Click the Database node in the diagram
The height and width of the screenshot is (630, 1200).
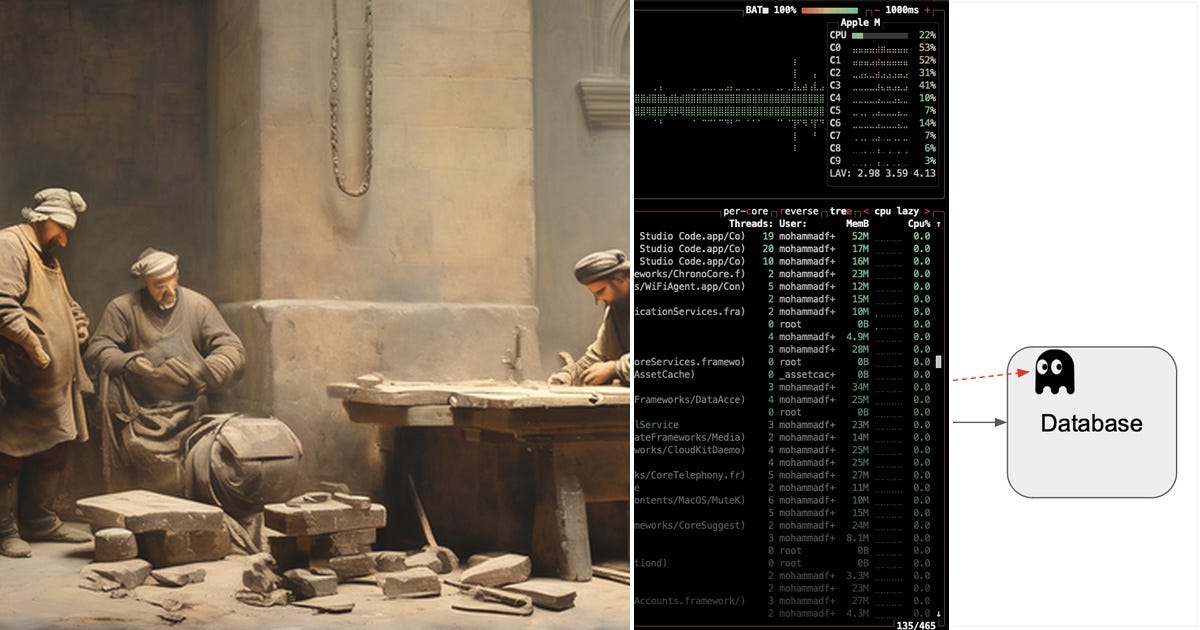pyautogui.click(x=1090, y=423)
